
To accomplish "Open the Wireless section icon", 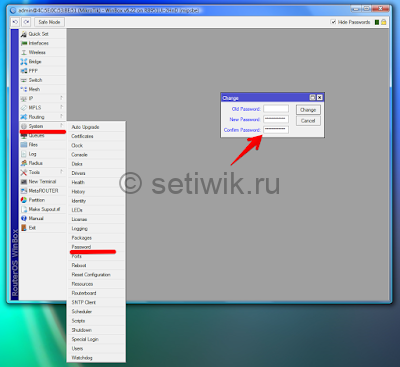I will [24, 52].
